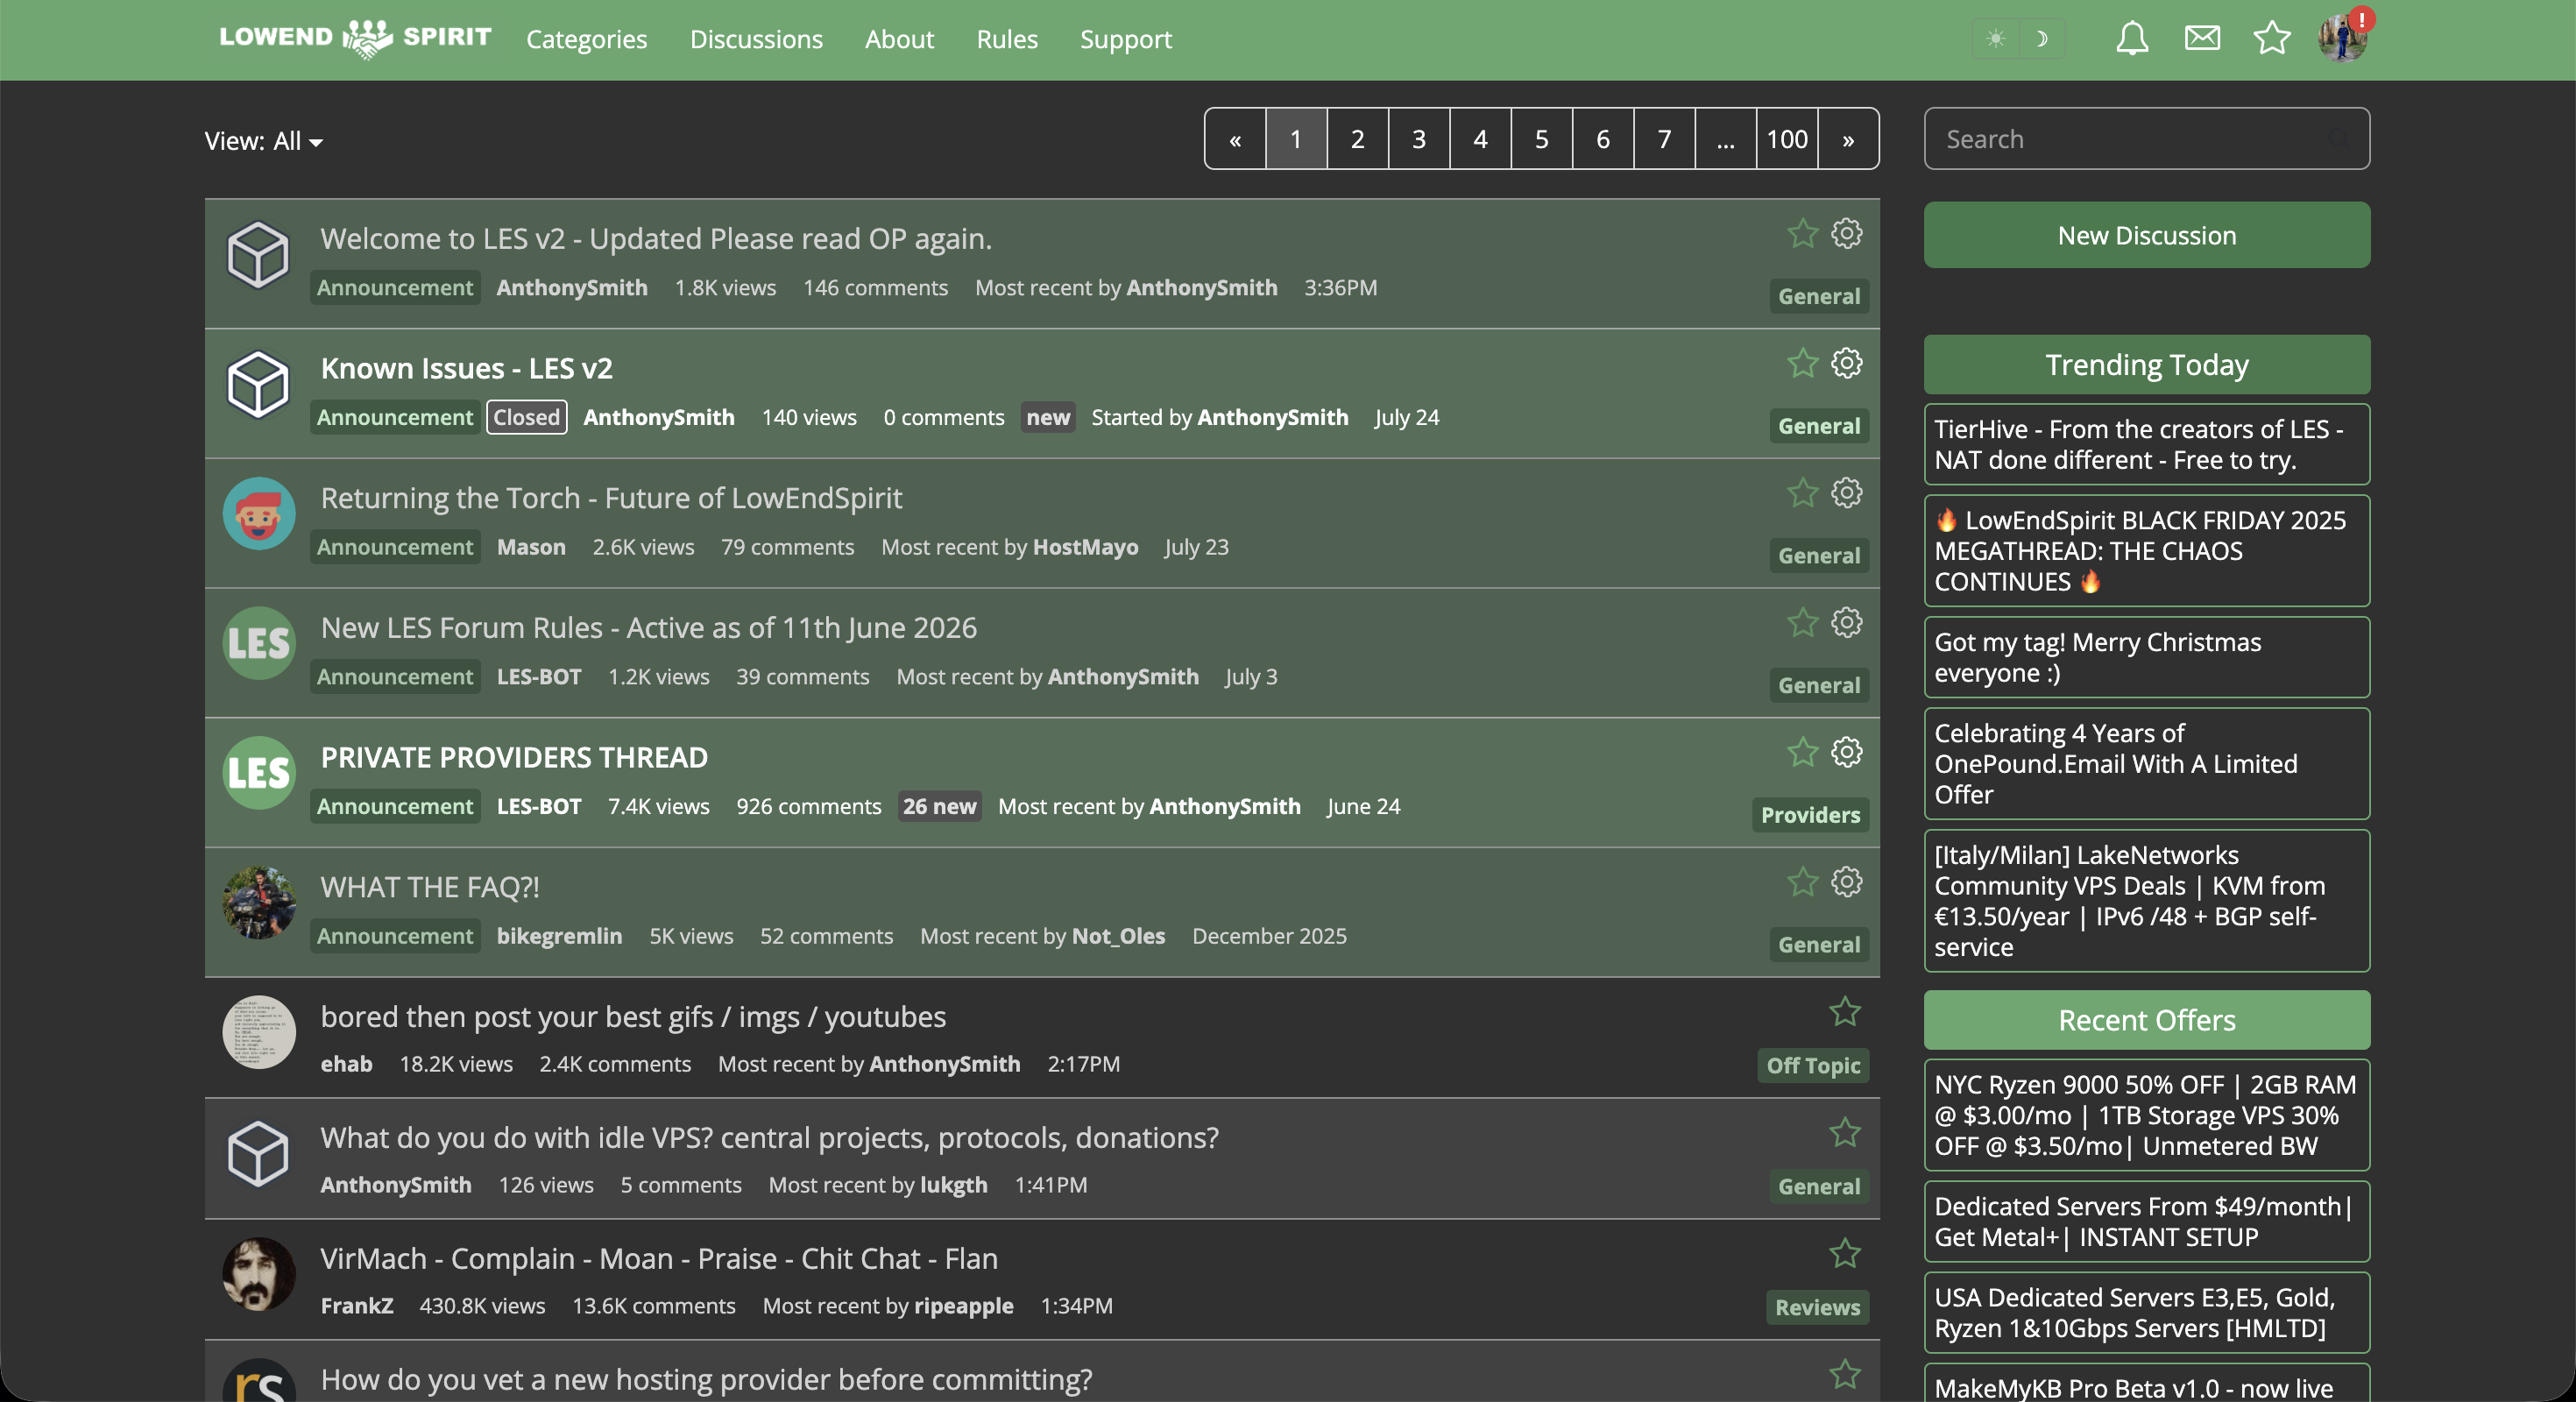Open options gear for Welcome to LES thread
The width and height of the screenshot is (2576, 1402).
1846,234
